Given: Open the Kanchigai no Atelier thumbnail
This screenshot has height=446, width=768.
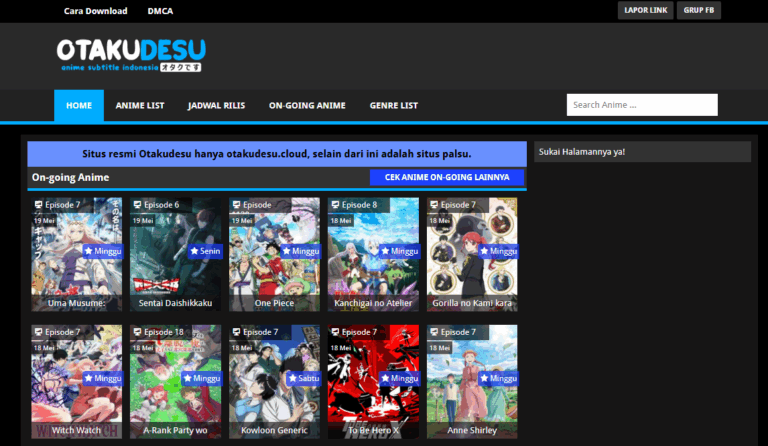Looking at the screenshot, I should (x=373, y=255).
